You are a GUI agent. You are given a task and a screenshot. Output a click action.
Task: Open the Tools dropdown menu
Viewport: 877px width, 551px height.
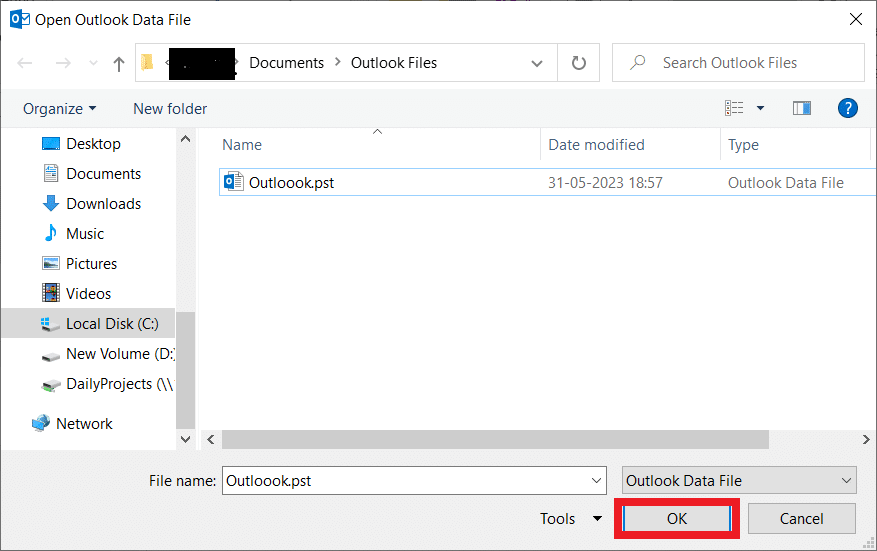[571, 519]
